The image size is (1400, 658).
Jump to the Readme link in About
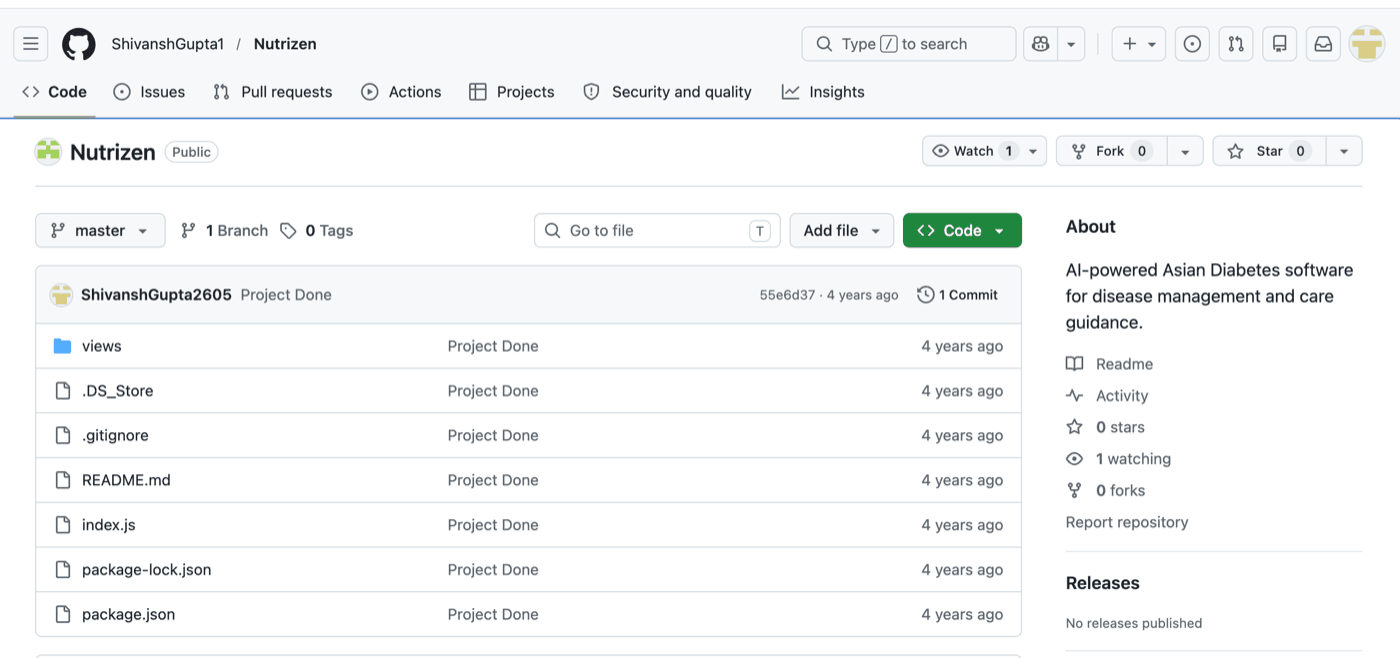click(x=1110, y=364)
